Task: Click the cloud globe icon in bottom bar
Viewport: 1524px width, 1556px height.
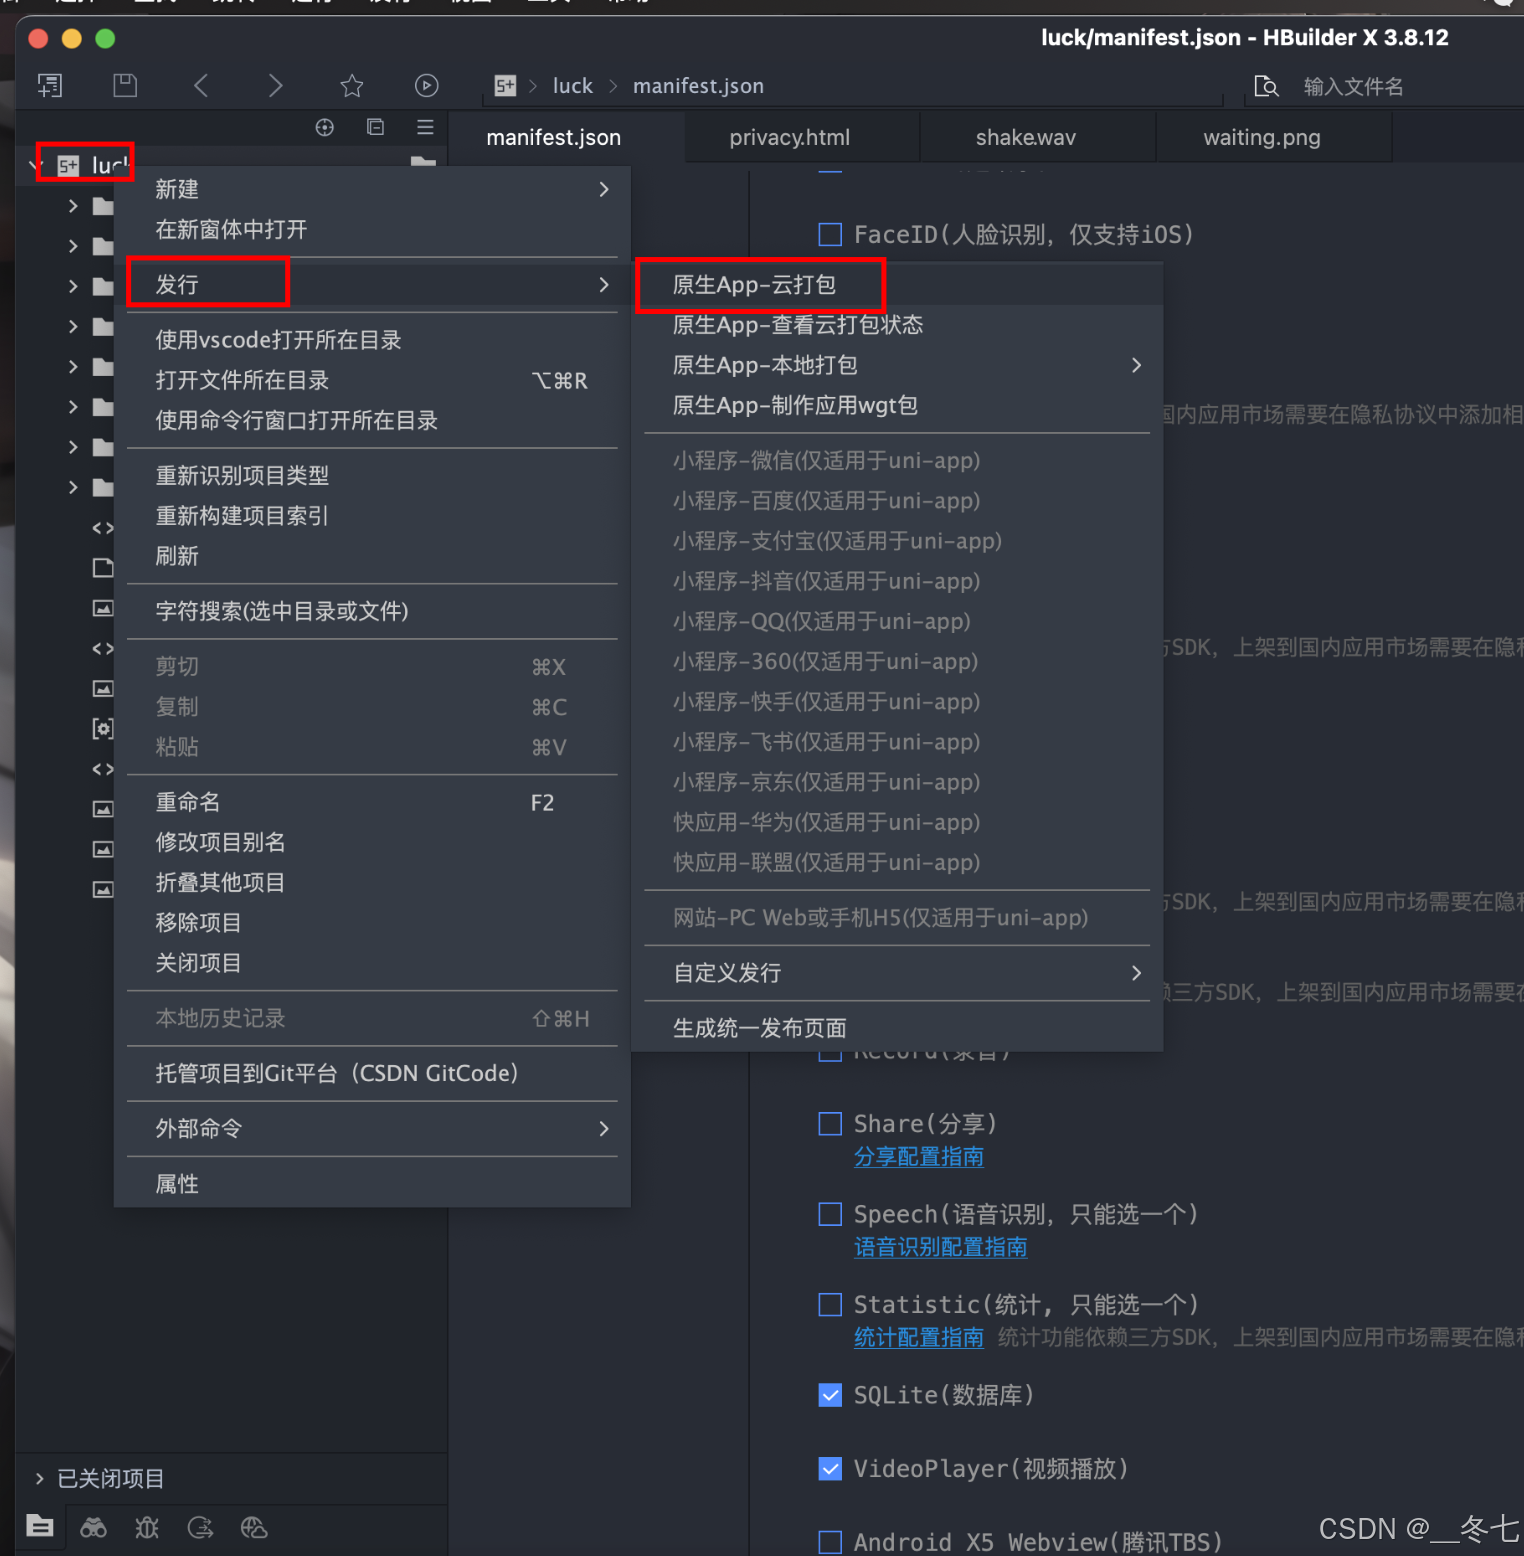Action: [x=254, y=1527]
